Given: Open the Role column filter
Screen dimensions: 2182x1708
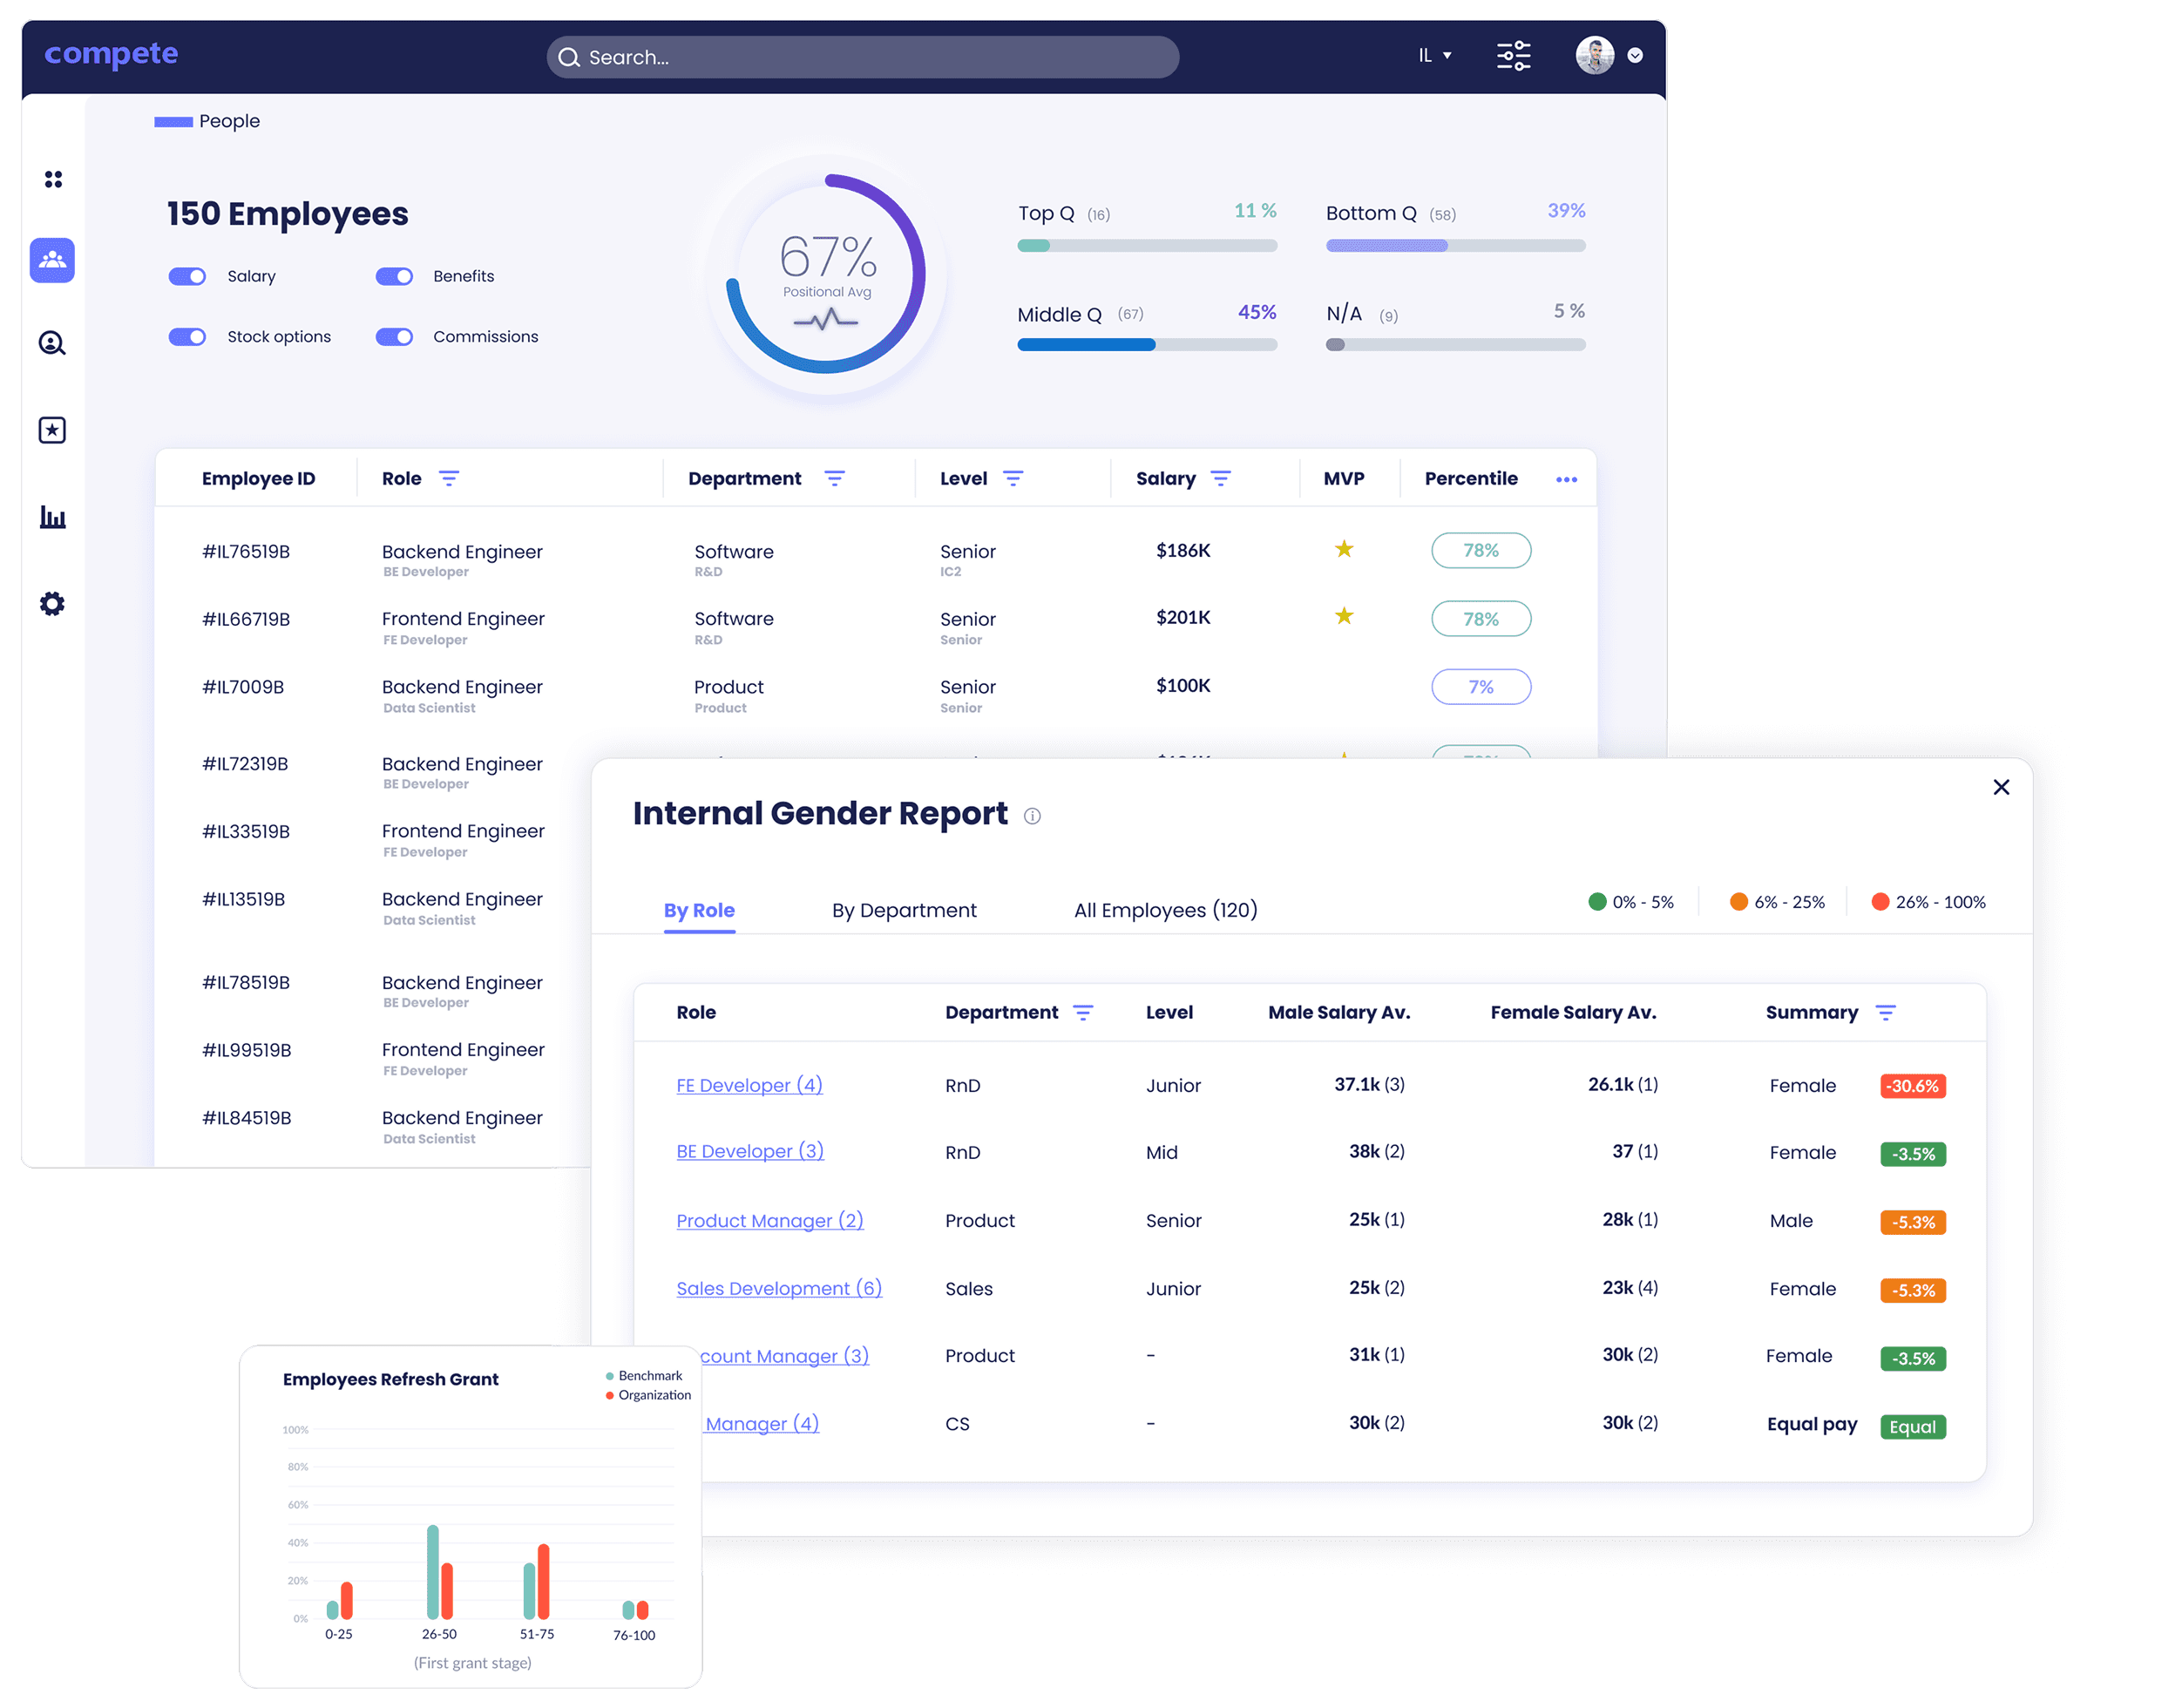Looking at the screenshot, I should pyautogui.click(x=449, y=479).
